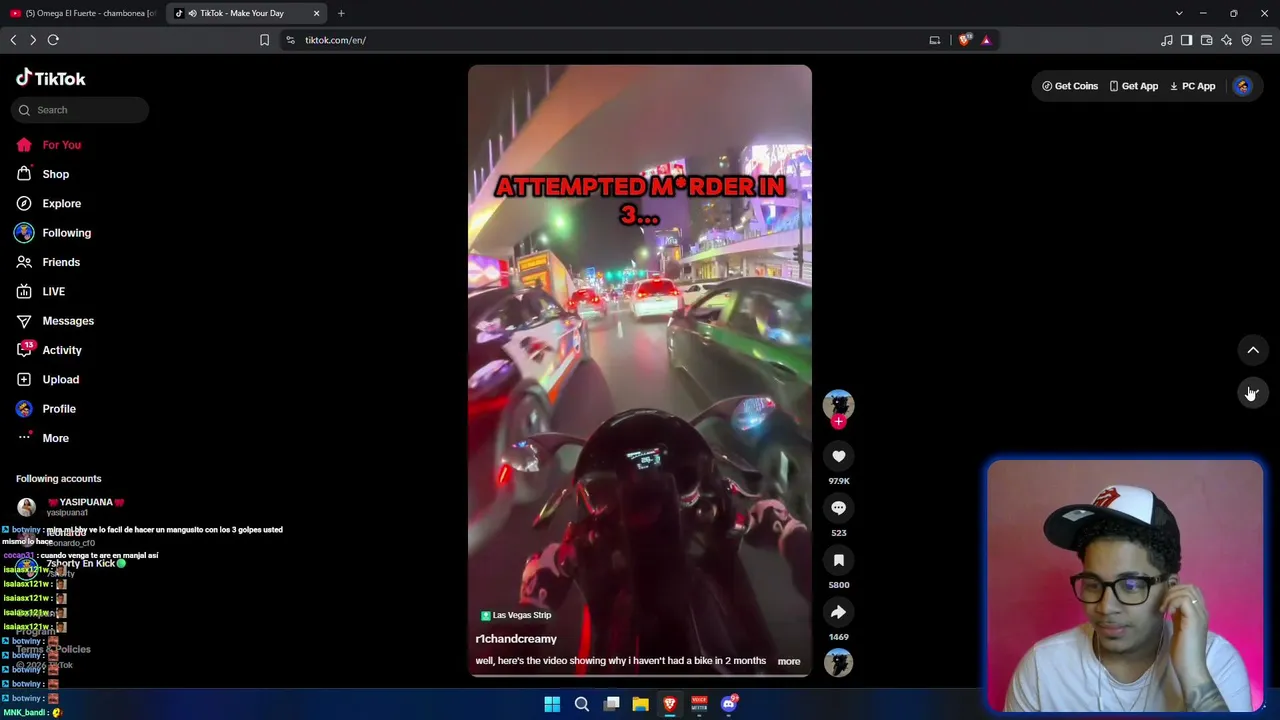The height and width of the screenshot is (720, 1280).
Task: Open a new browser tab
Action: coord(341,13)
